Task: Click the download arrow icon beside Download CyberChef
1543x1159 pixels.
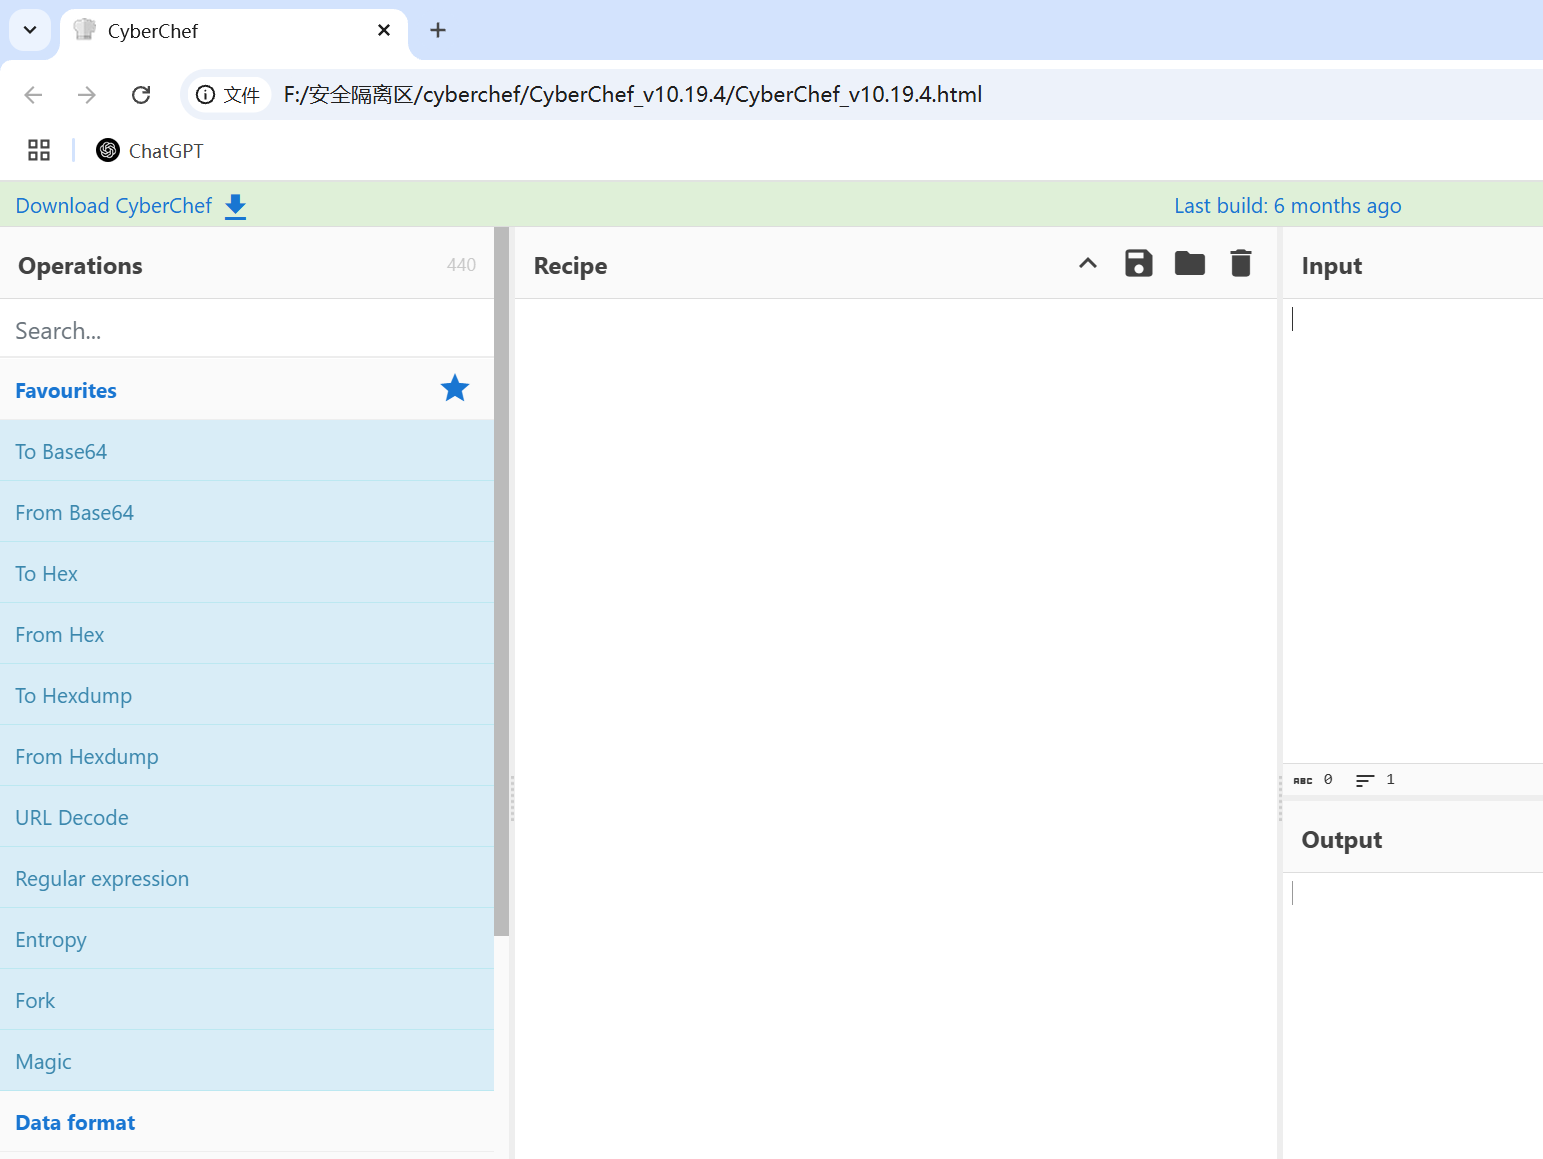Action: pos(235,206)
